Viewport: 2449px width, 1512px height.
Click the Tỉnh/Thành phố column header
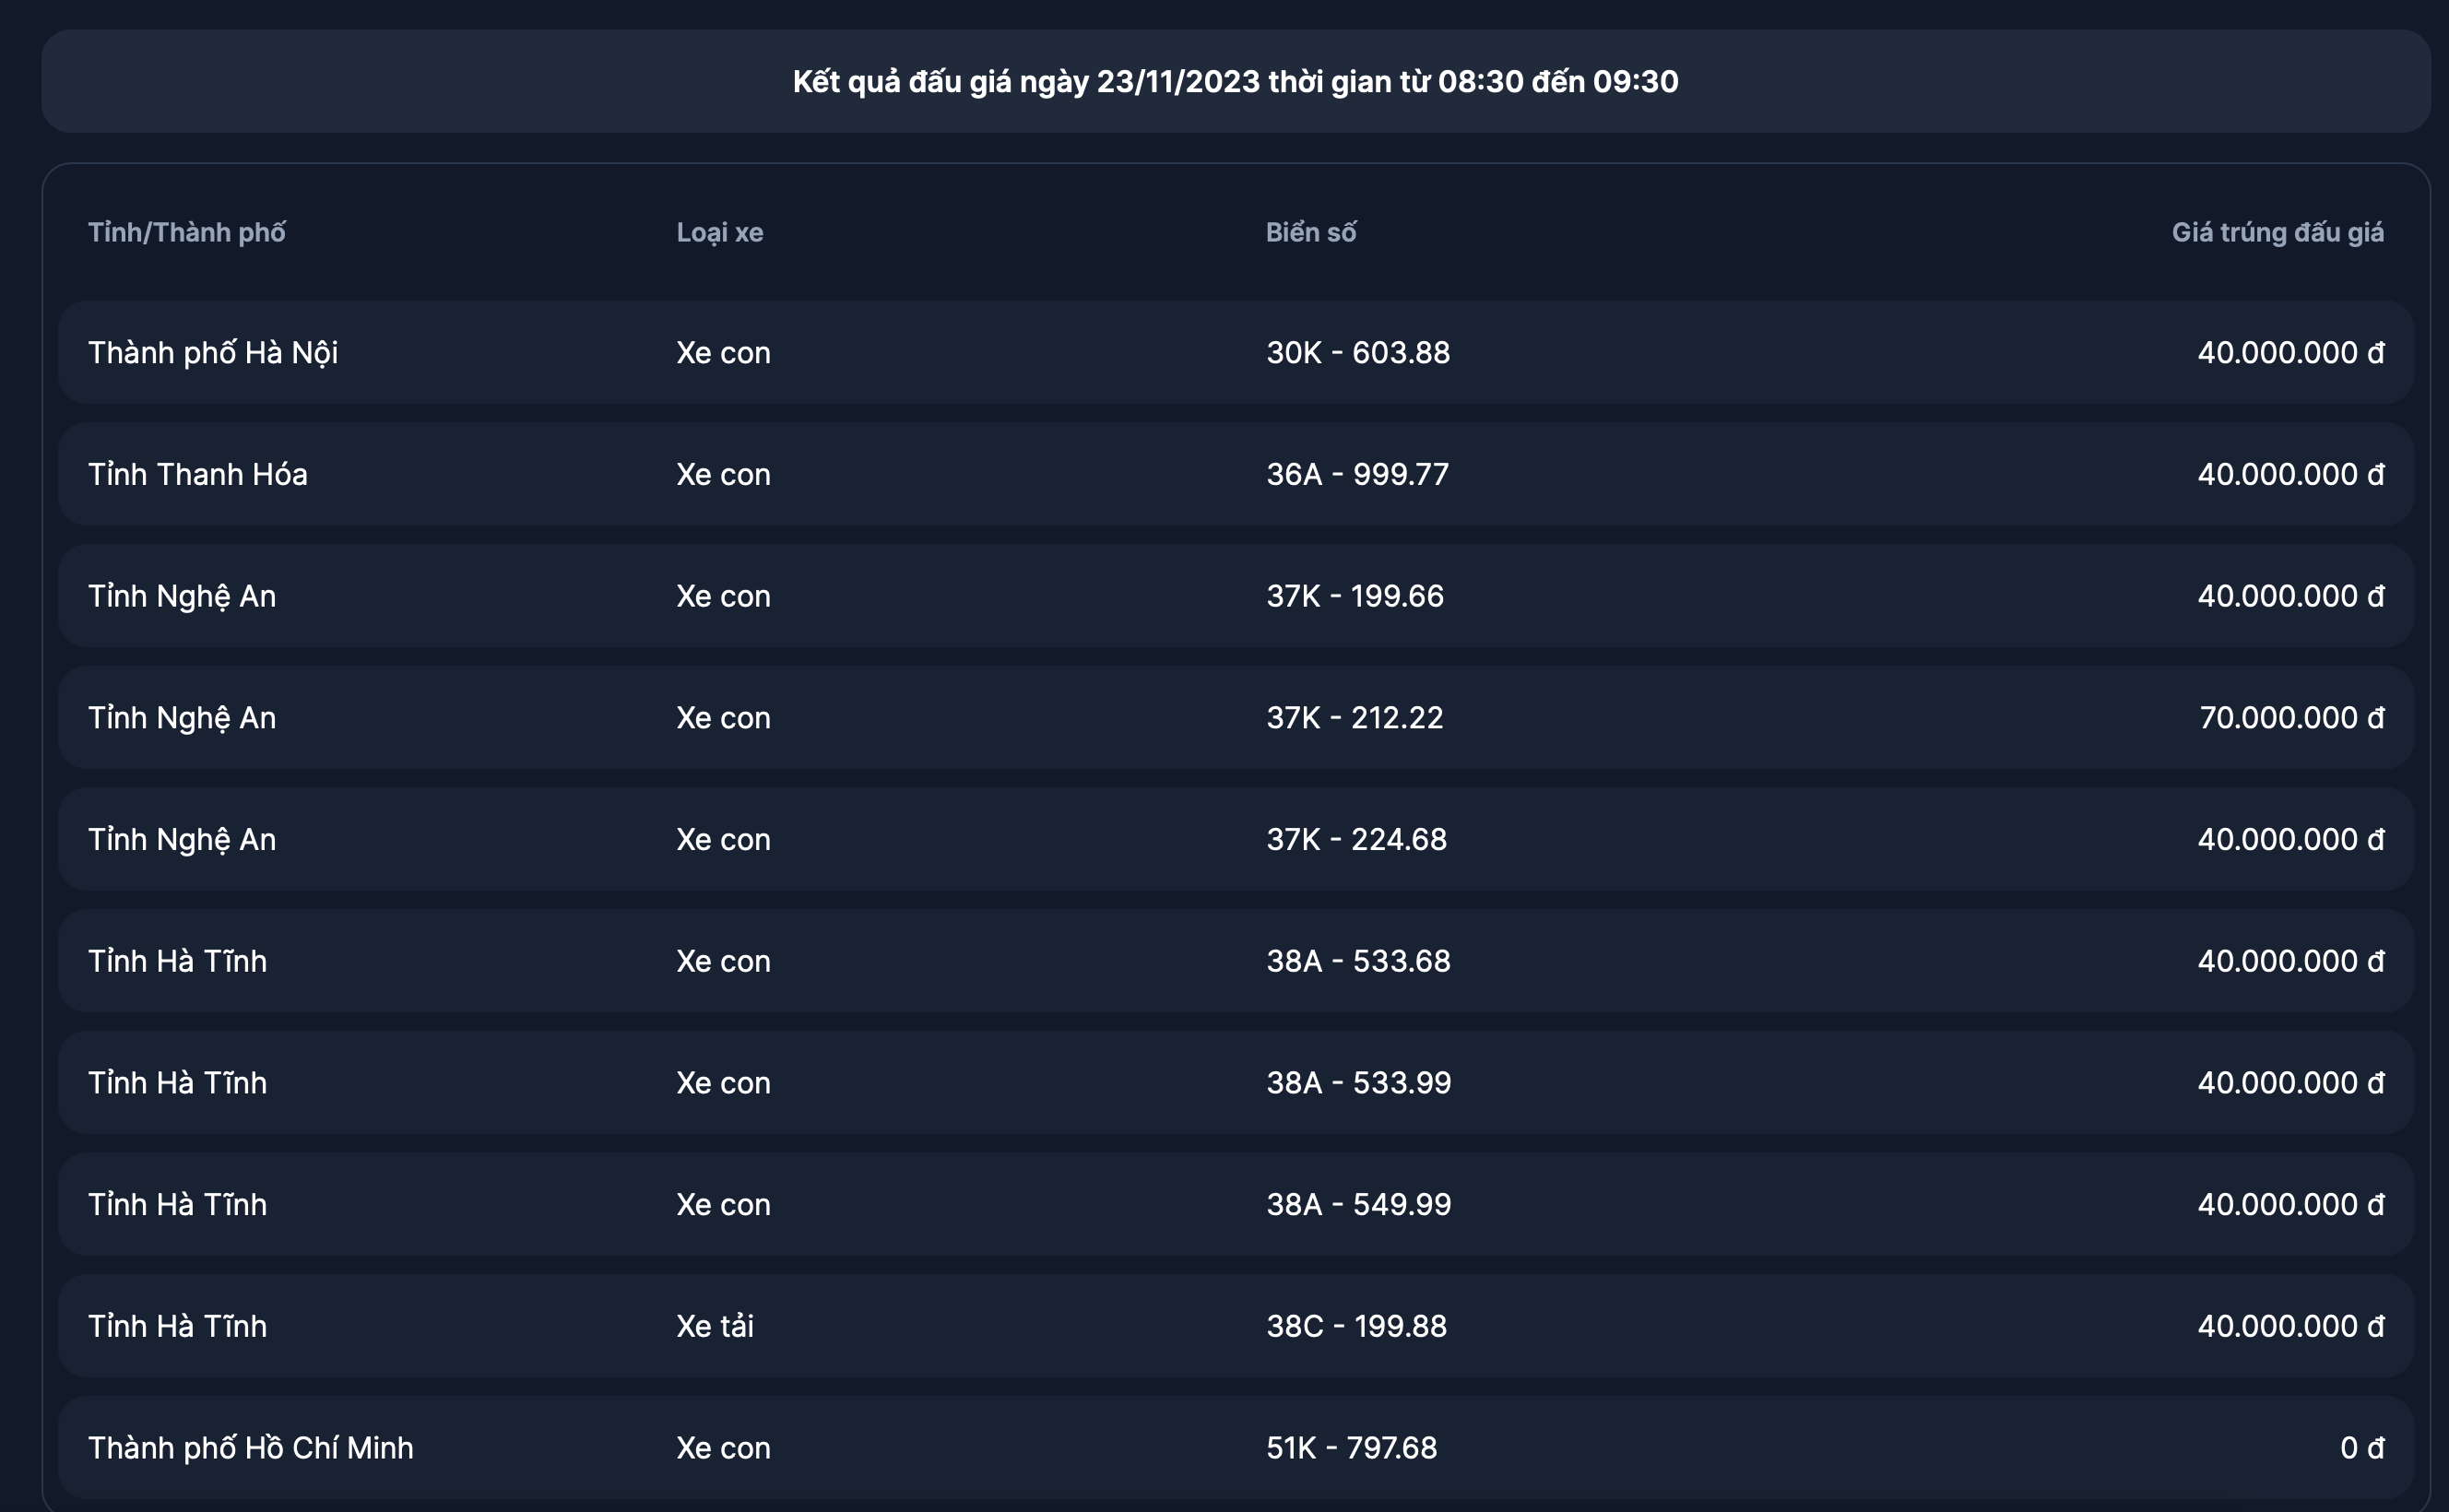(187, 232)
